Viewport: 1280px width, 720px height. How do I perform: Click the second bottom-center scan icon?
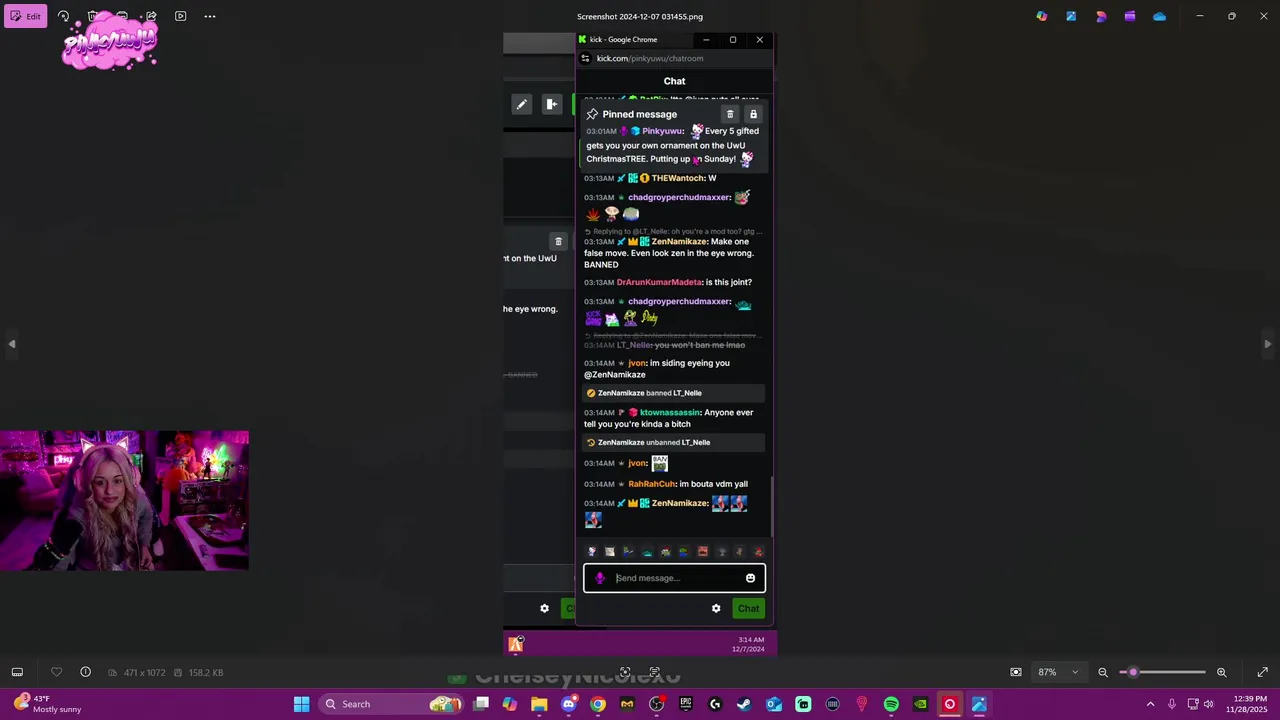tap(654, 672)
